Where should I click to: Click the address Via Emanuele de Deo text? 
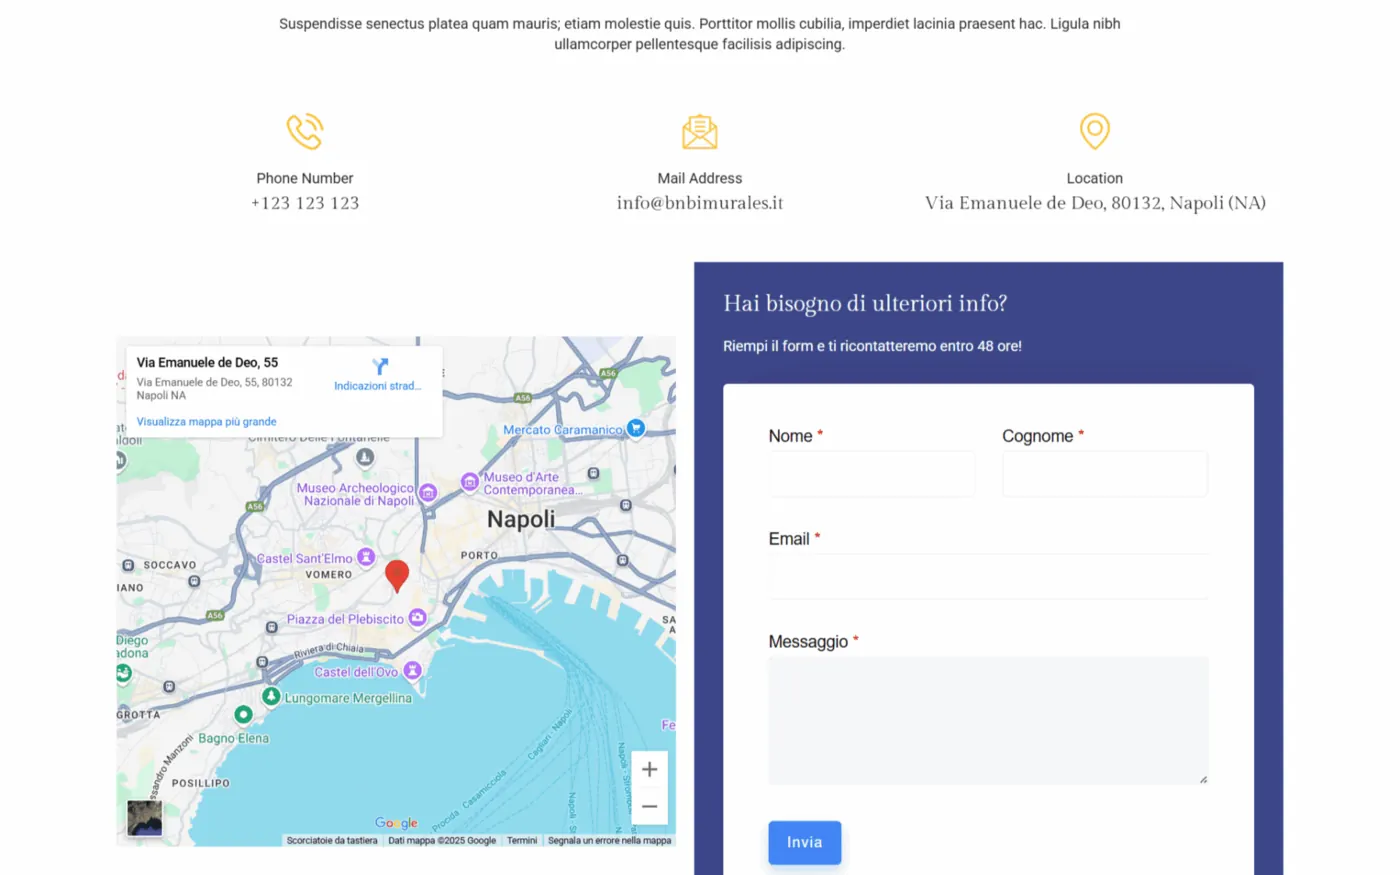tap(1095, 203)
